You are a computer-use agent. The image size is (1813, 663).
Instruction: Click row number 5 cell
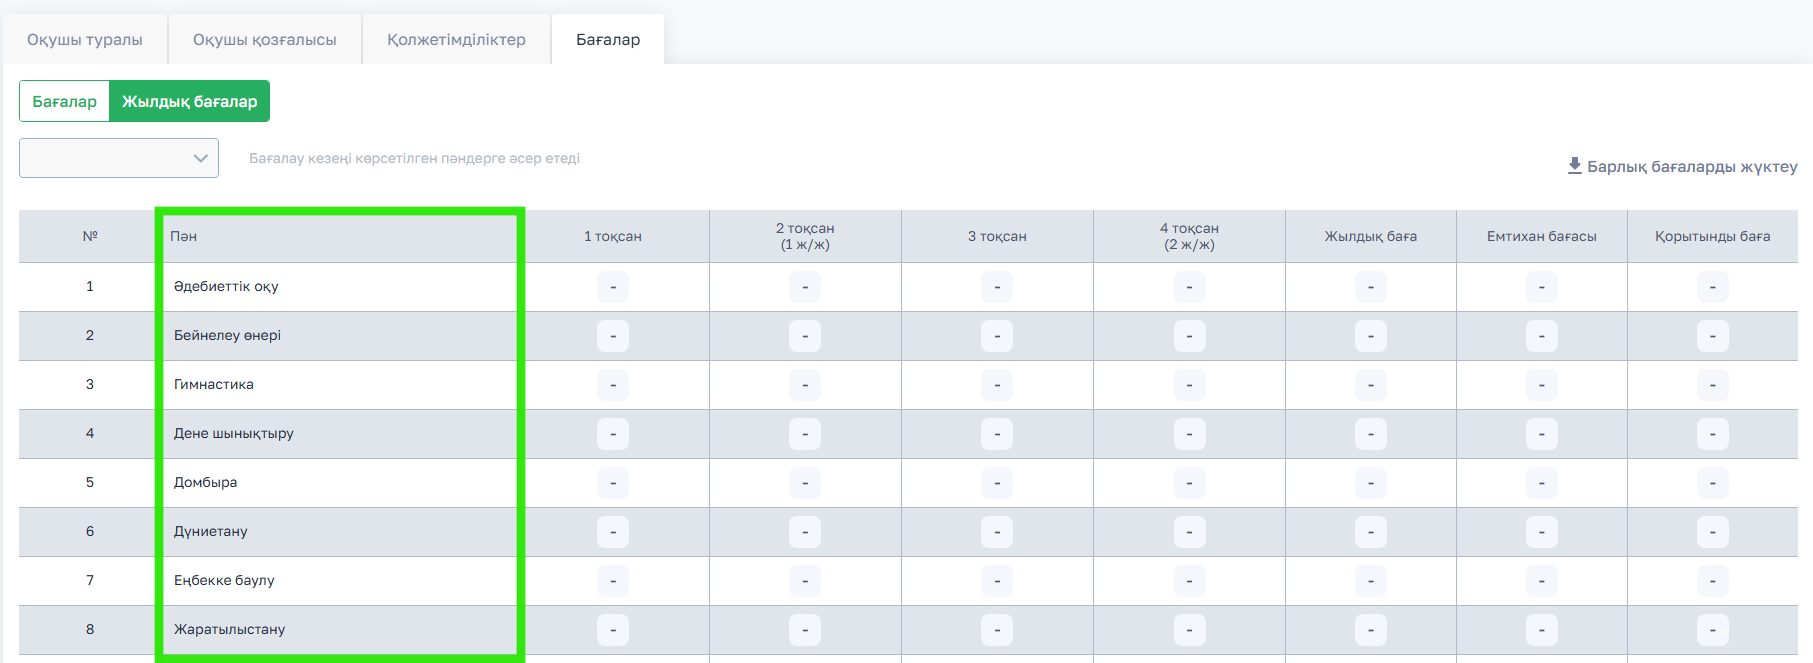90,482
